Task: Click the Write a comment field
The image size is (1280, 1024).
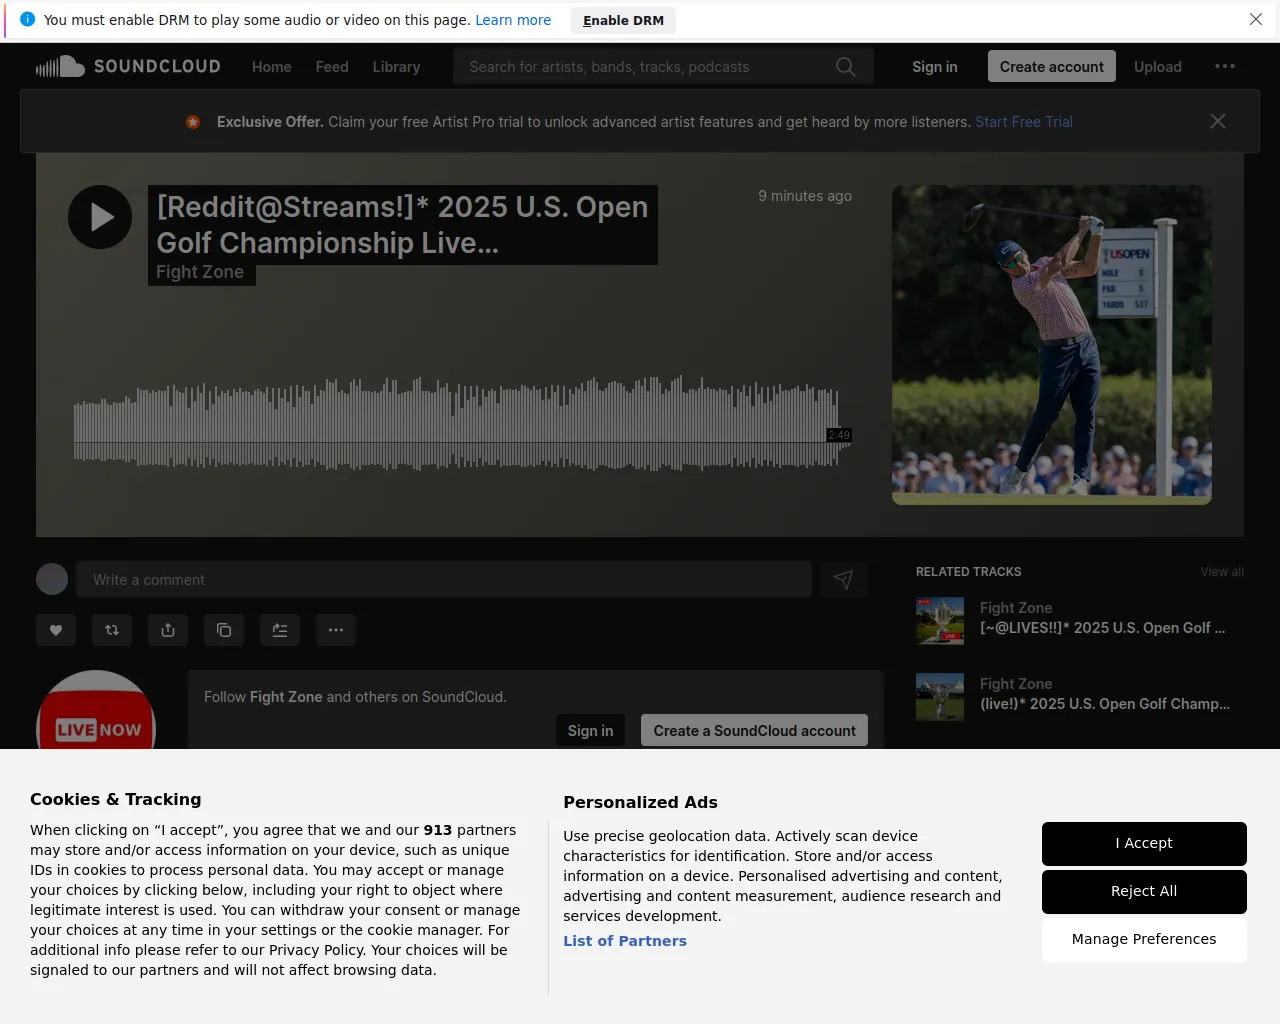Action: click(444, 580)
